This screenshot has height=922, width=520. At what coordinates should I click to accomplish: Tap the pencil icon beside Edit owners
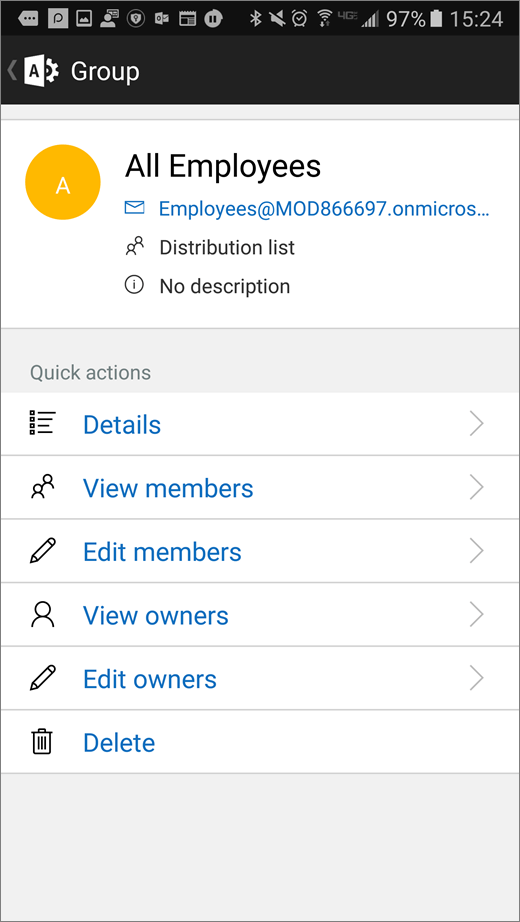(x=43, y=678)
